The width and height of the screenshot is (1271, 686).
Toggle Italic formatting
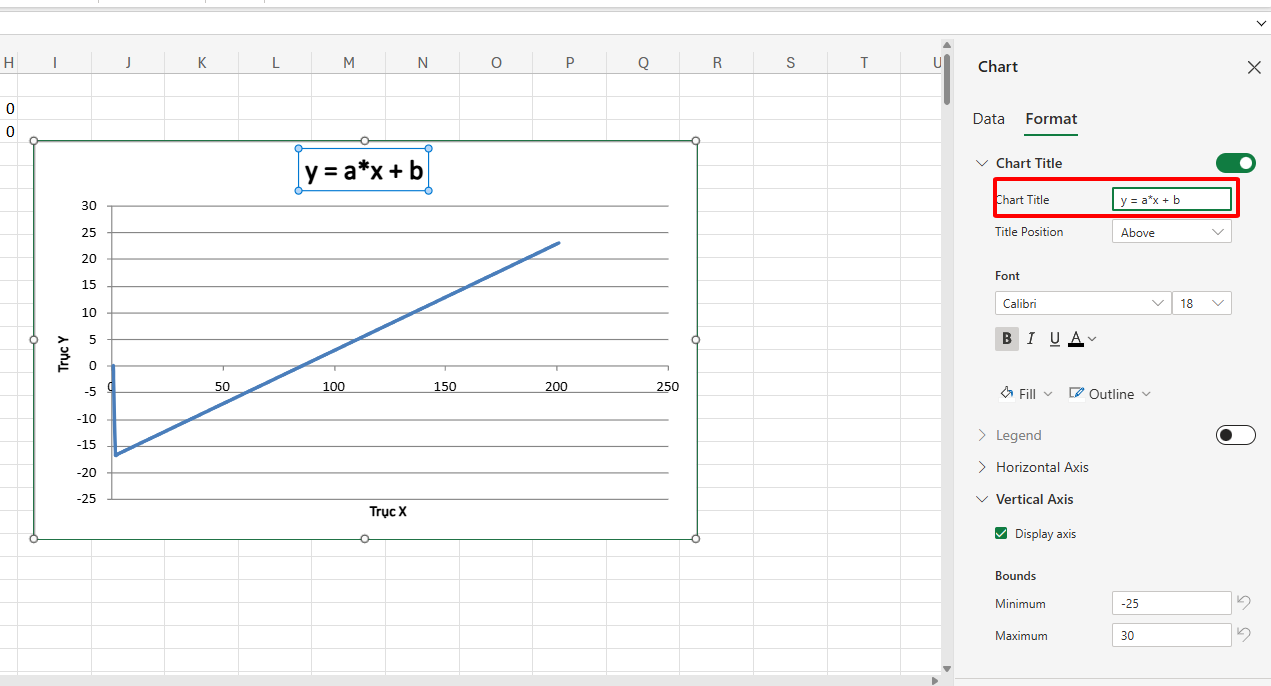tap(1031, 339)
